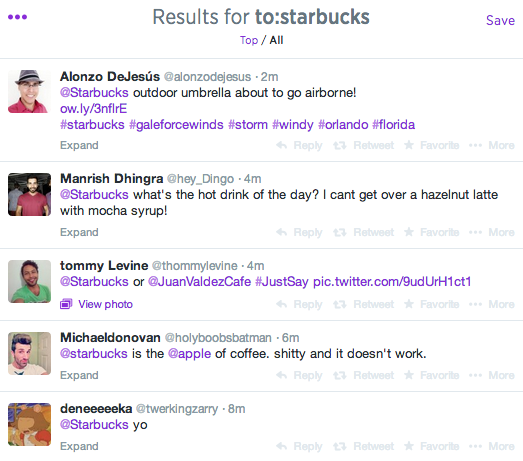Favorite Manrish Dhingra's hot drink tweet
523x461 pixels.
(x=431, y=233)
